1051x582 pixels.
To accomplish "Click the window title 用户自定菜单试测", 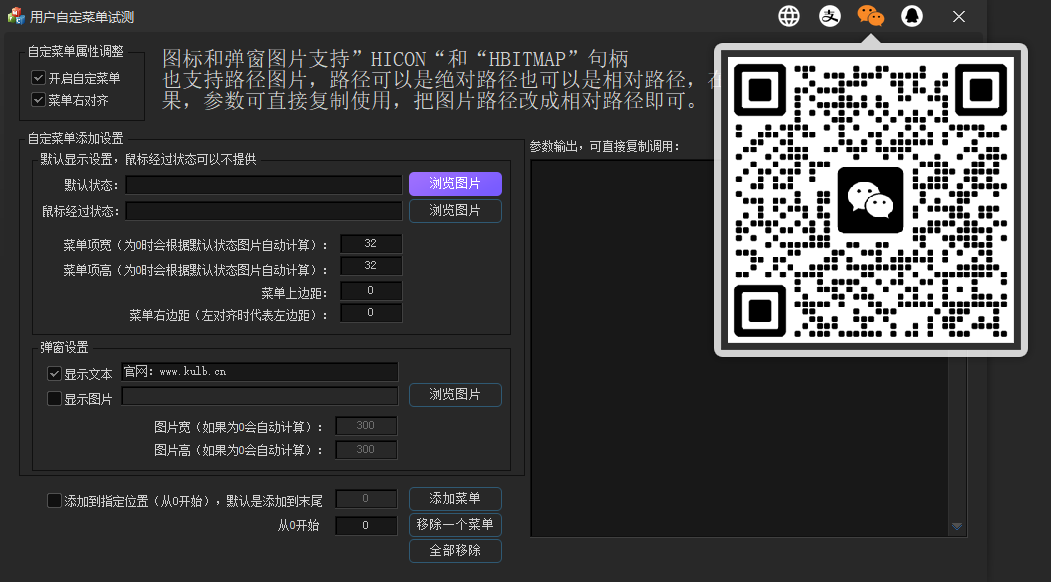I will click(x=82, y=17).
